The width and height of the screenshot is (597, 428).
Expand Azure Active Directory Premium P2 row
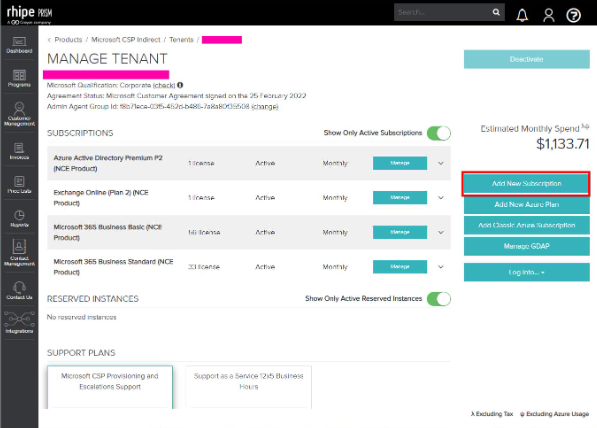pos(441,163)
